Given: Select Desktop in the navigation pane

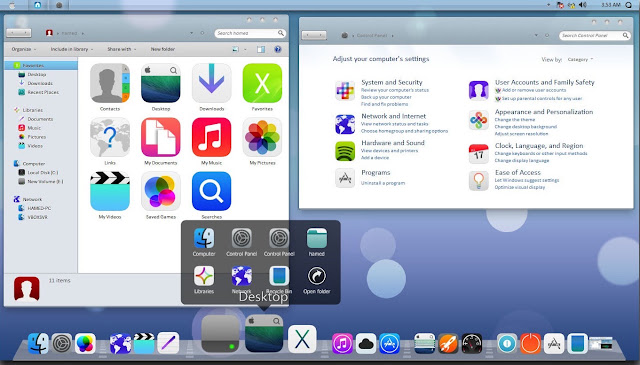Looking at the screenshot, I should [36, 74].
